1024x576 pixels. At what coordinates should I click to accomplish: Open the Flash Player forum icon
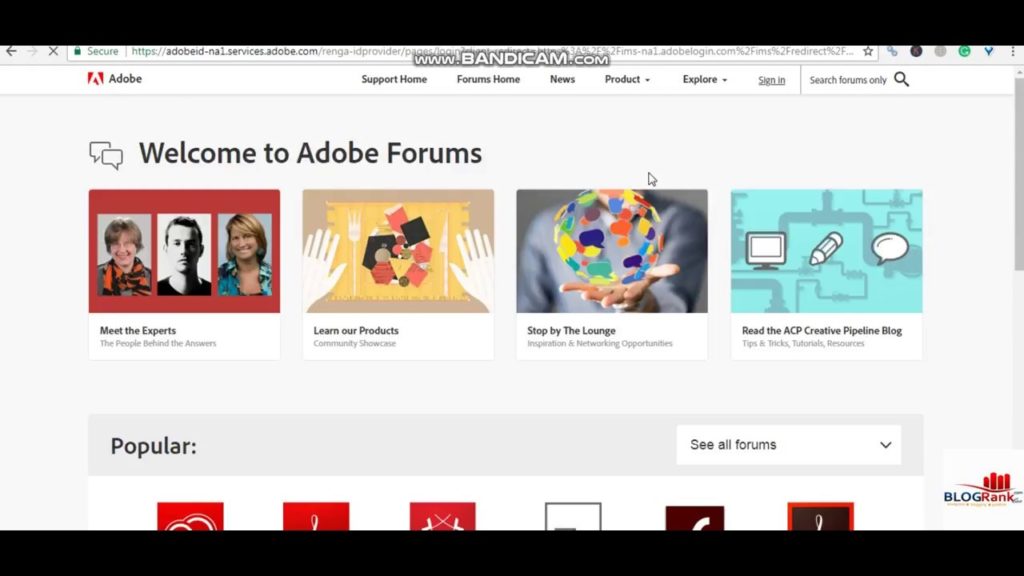(x=695, y=518)
